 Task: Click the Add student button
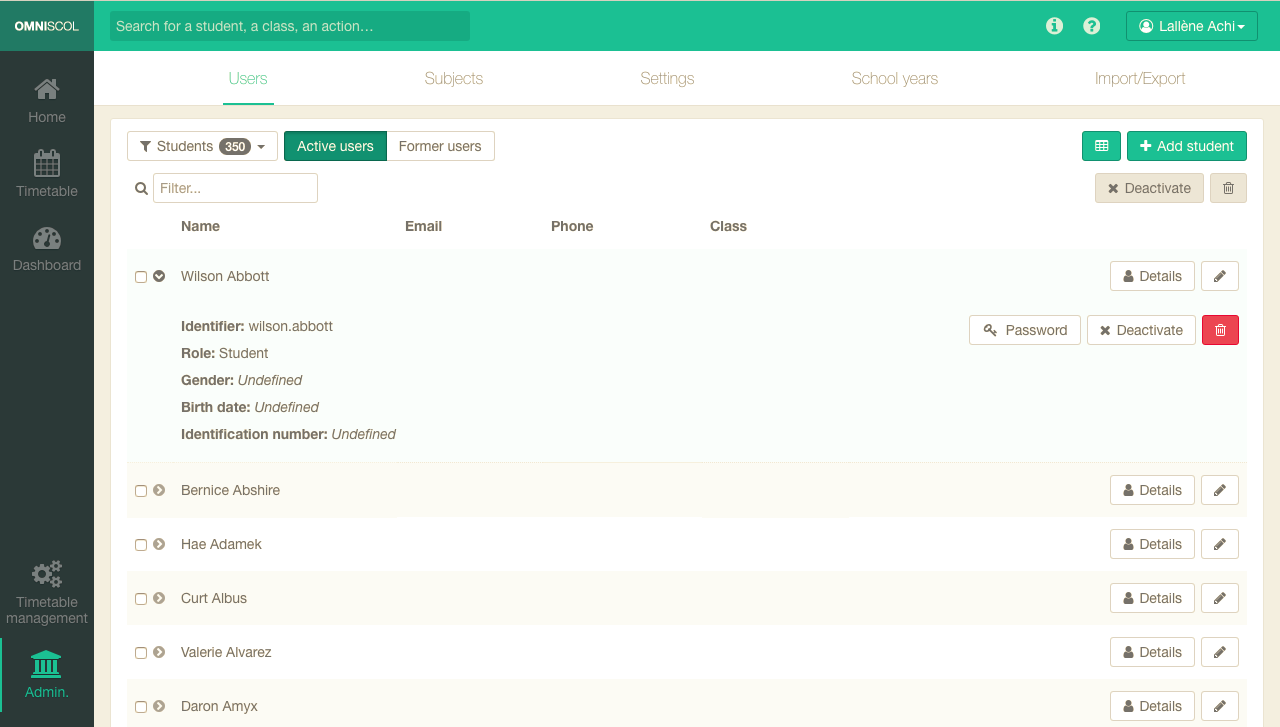[1186, 146]
